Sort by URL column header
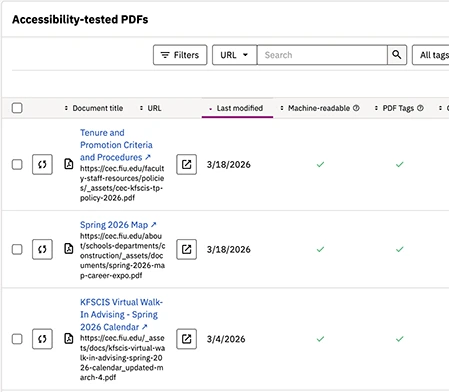Image resolution: width=449 pixels, height=392 pixels. 150,108
